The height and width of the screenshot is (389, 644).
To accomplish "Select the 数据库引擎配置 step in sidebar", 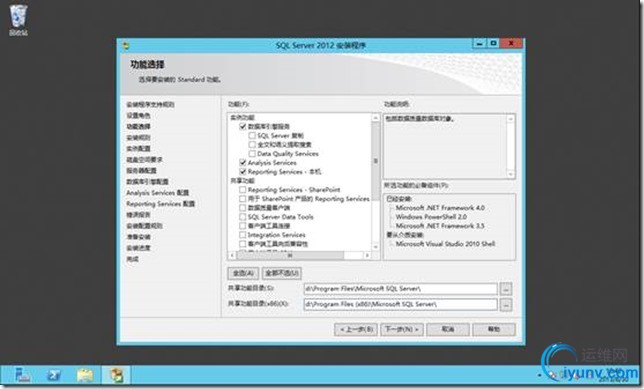I will [147, 182].
